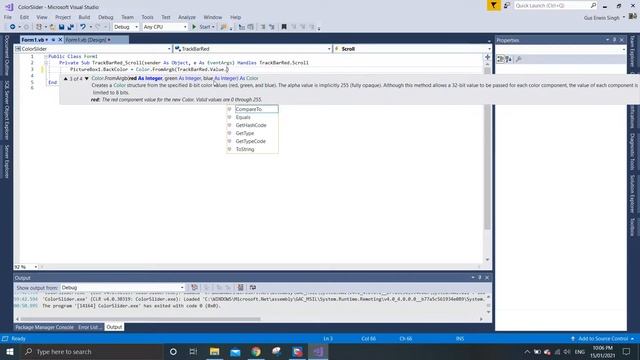Viewport: 640px width, 360px height.
Task: Click the Quick Launch search box
Action: [555, 5]
